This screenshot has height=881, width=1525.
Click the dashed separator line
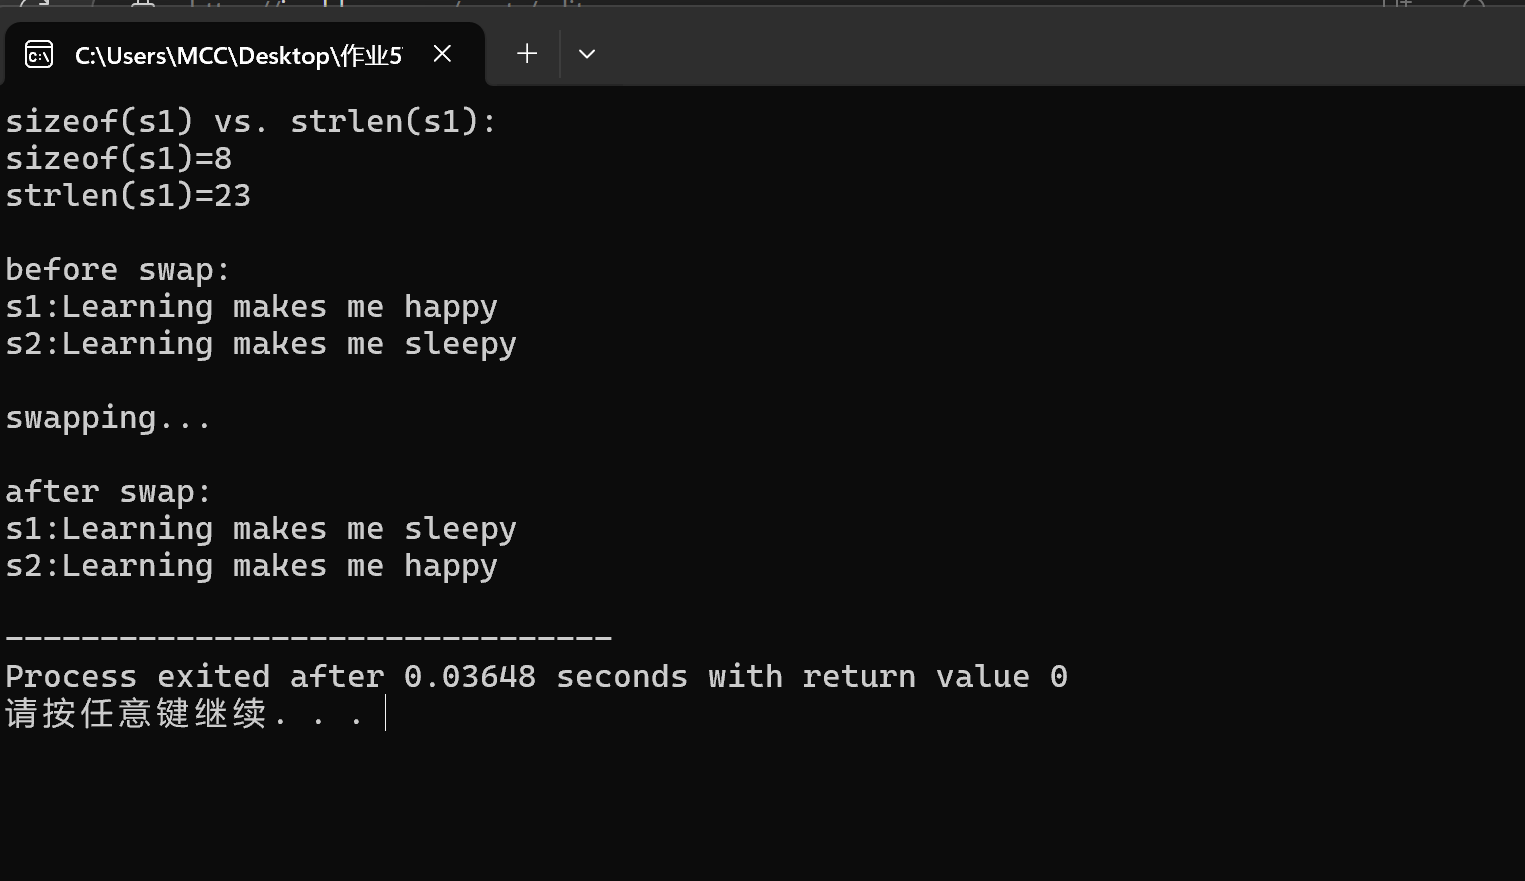(309, 636)
